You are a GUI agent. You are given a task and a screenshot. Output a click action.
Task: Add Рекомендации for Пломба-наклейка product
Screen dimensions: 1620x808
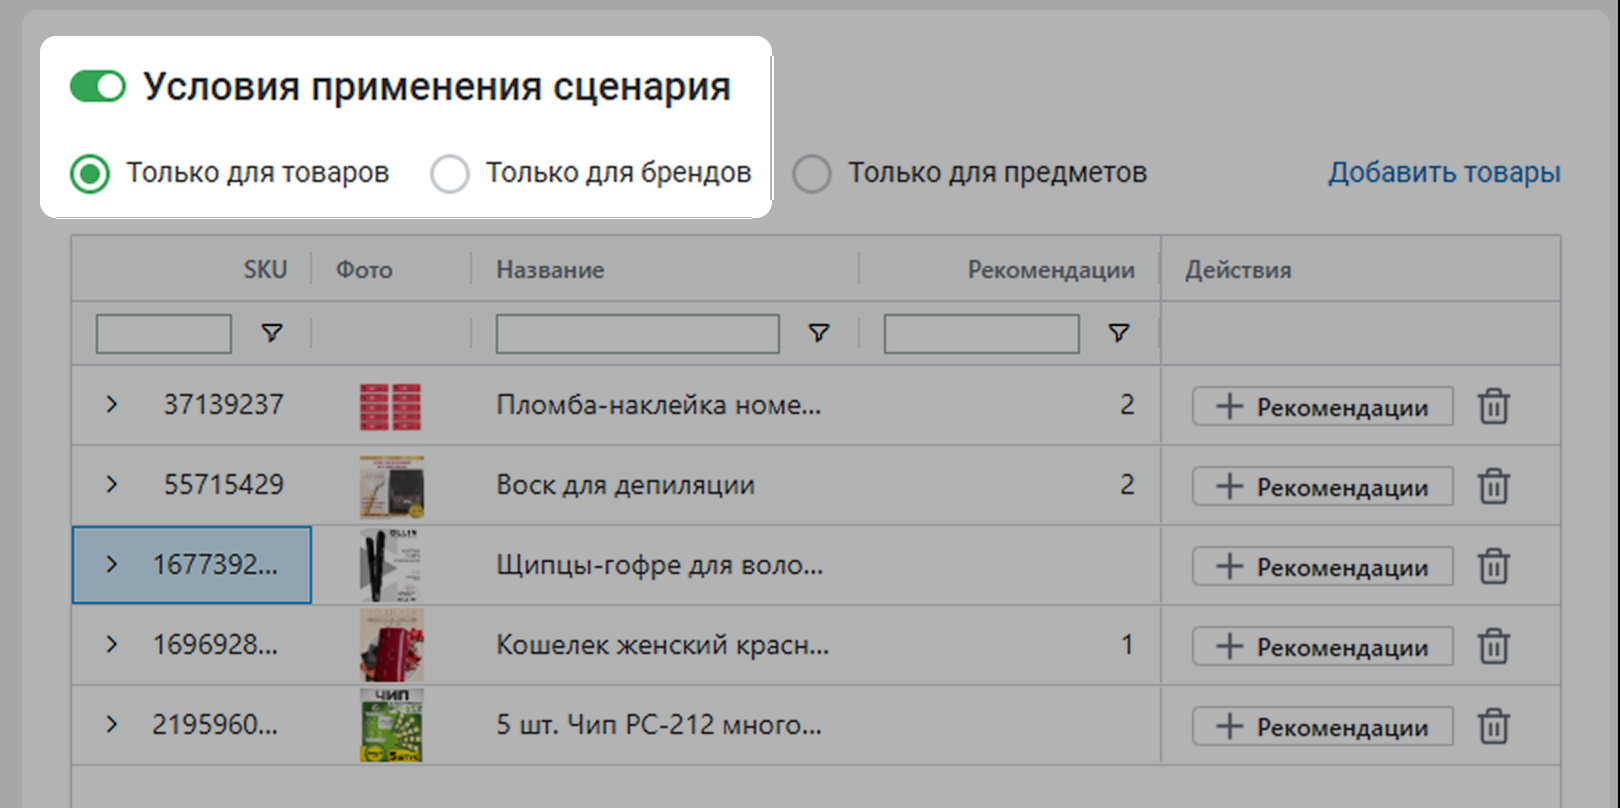[1322, 407]
